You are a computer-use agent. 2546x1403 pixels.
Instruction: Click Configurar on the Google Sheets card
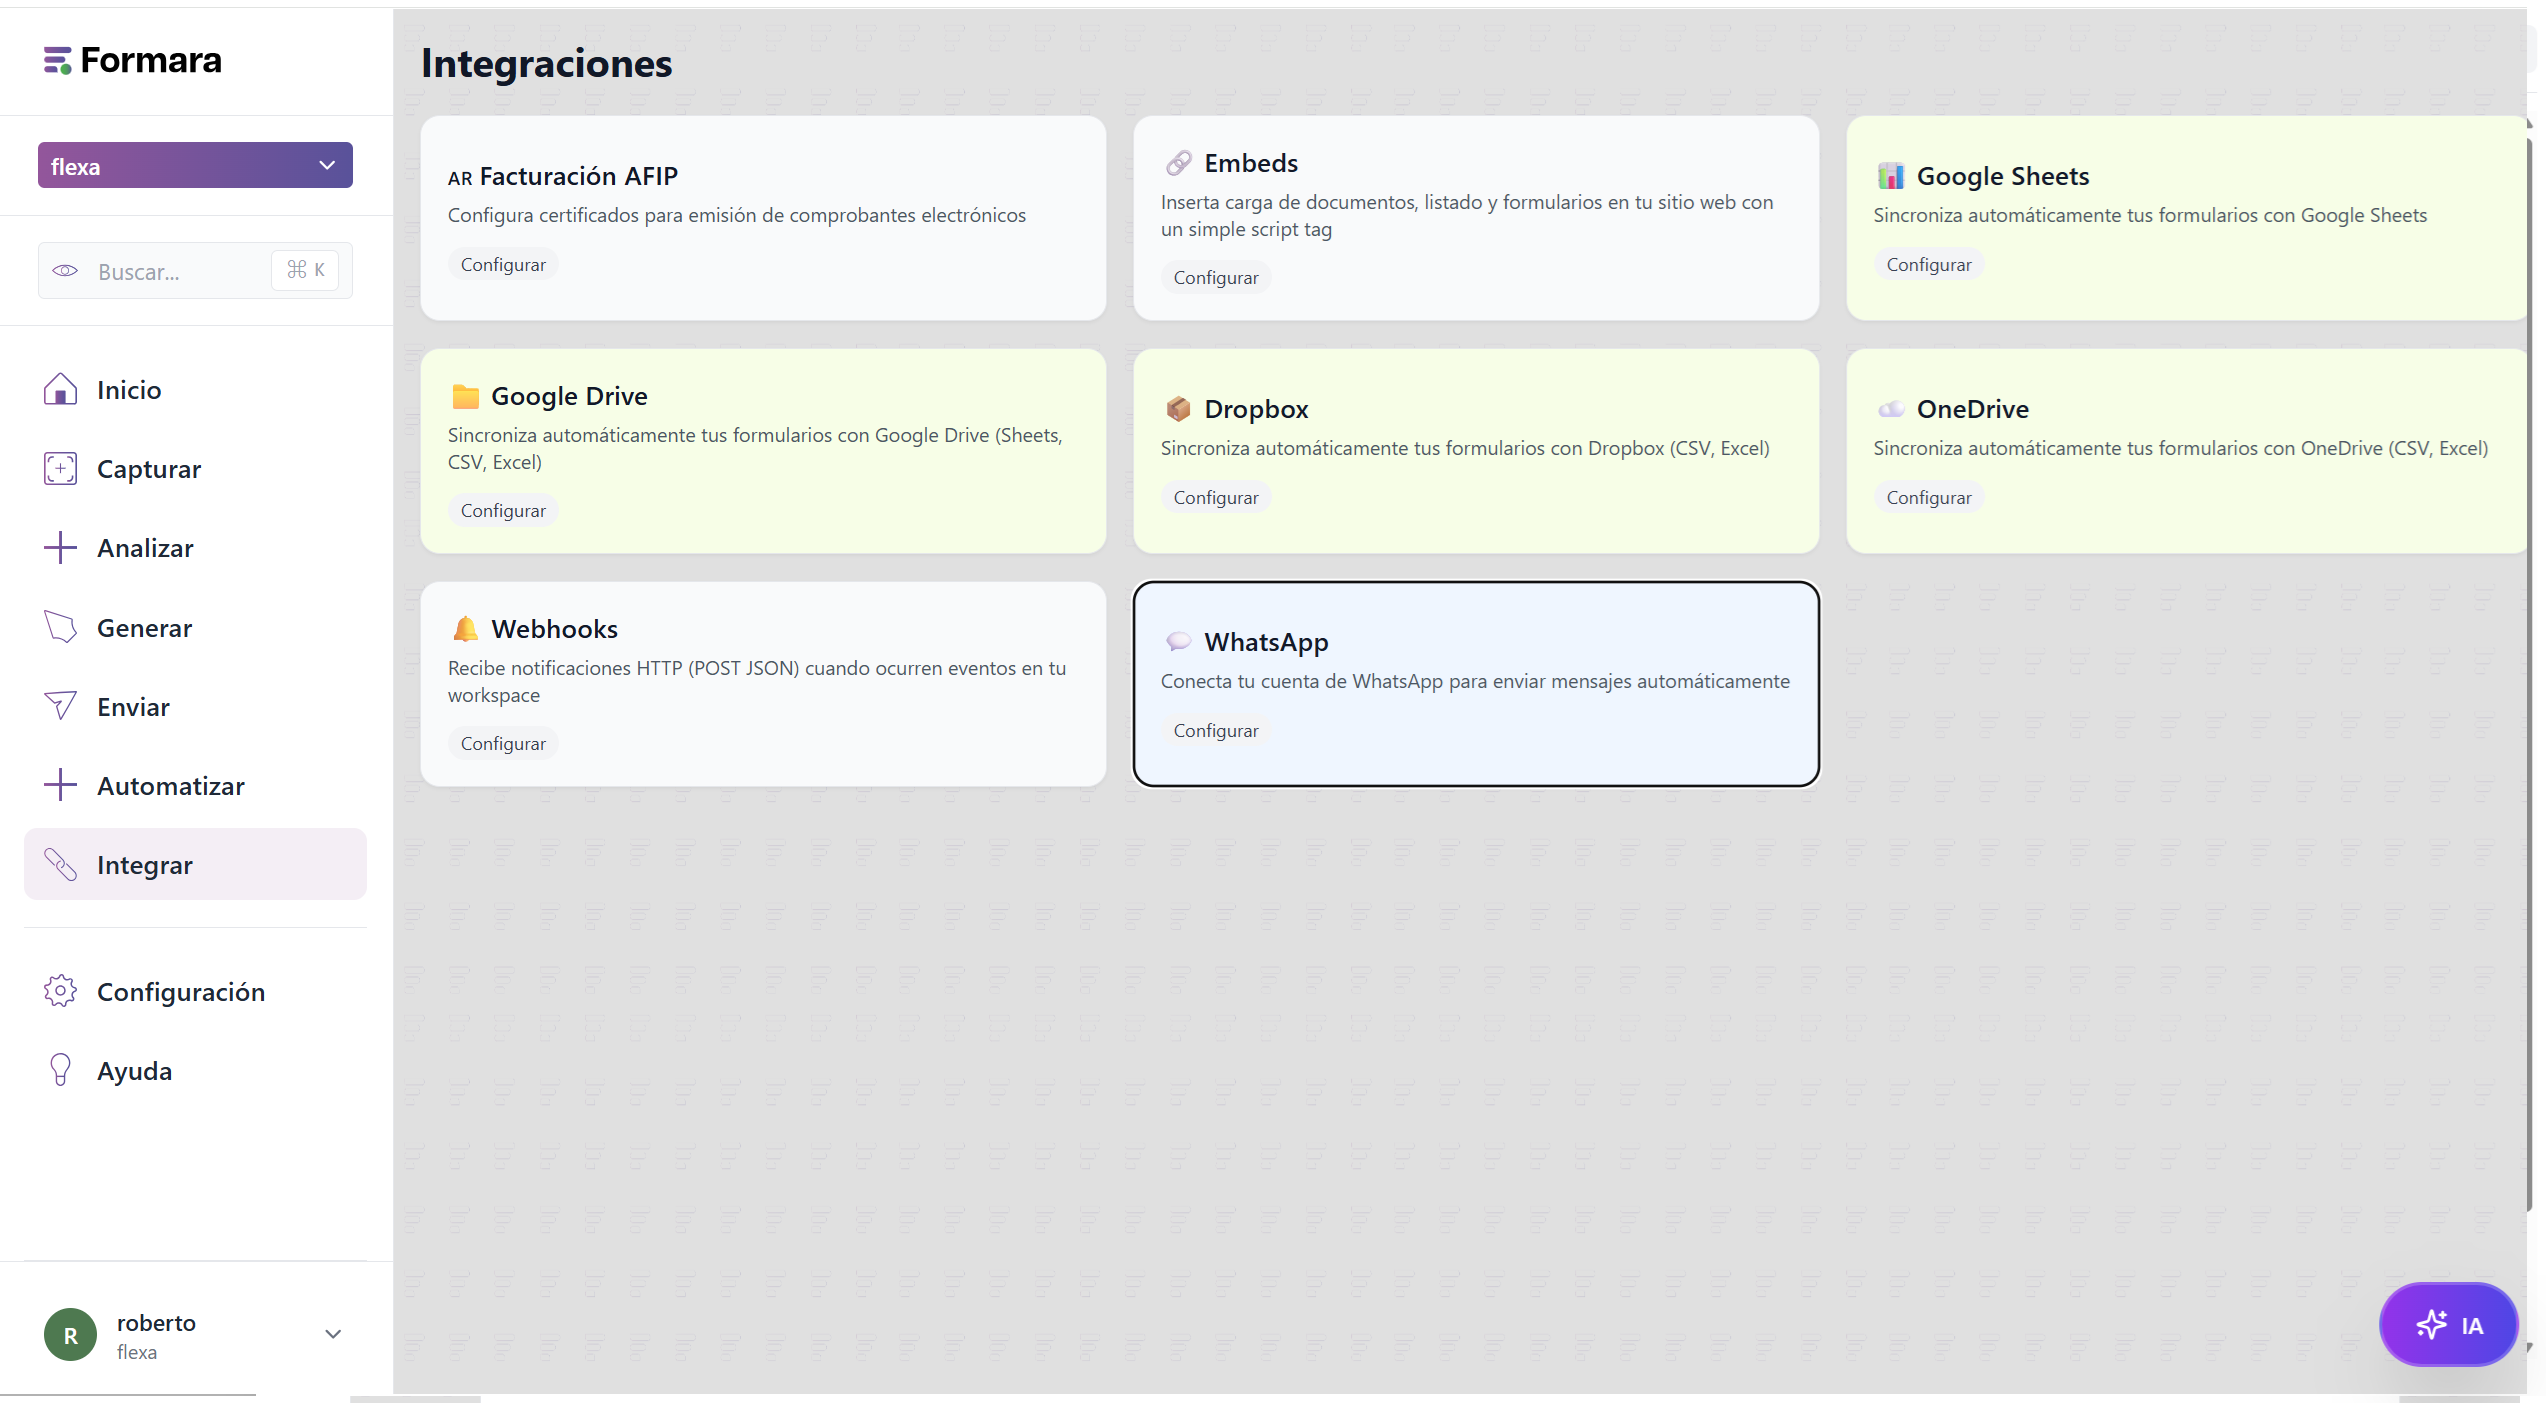click(1929, 264)
